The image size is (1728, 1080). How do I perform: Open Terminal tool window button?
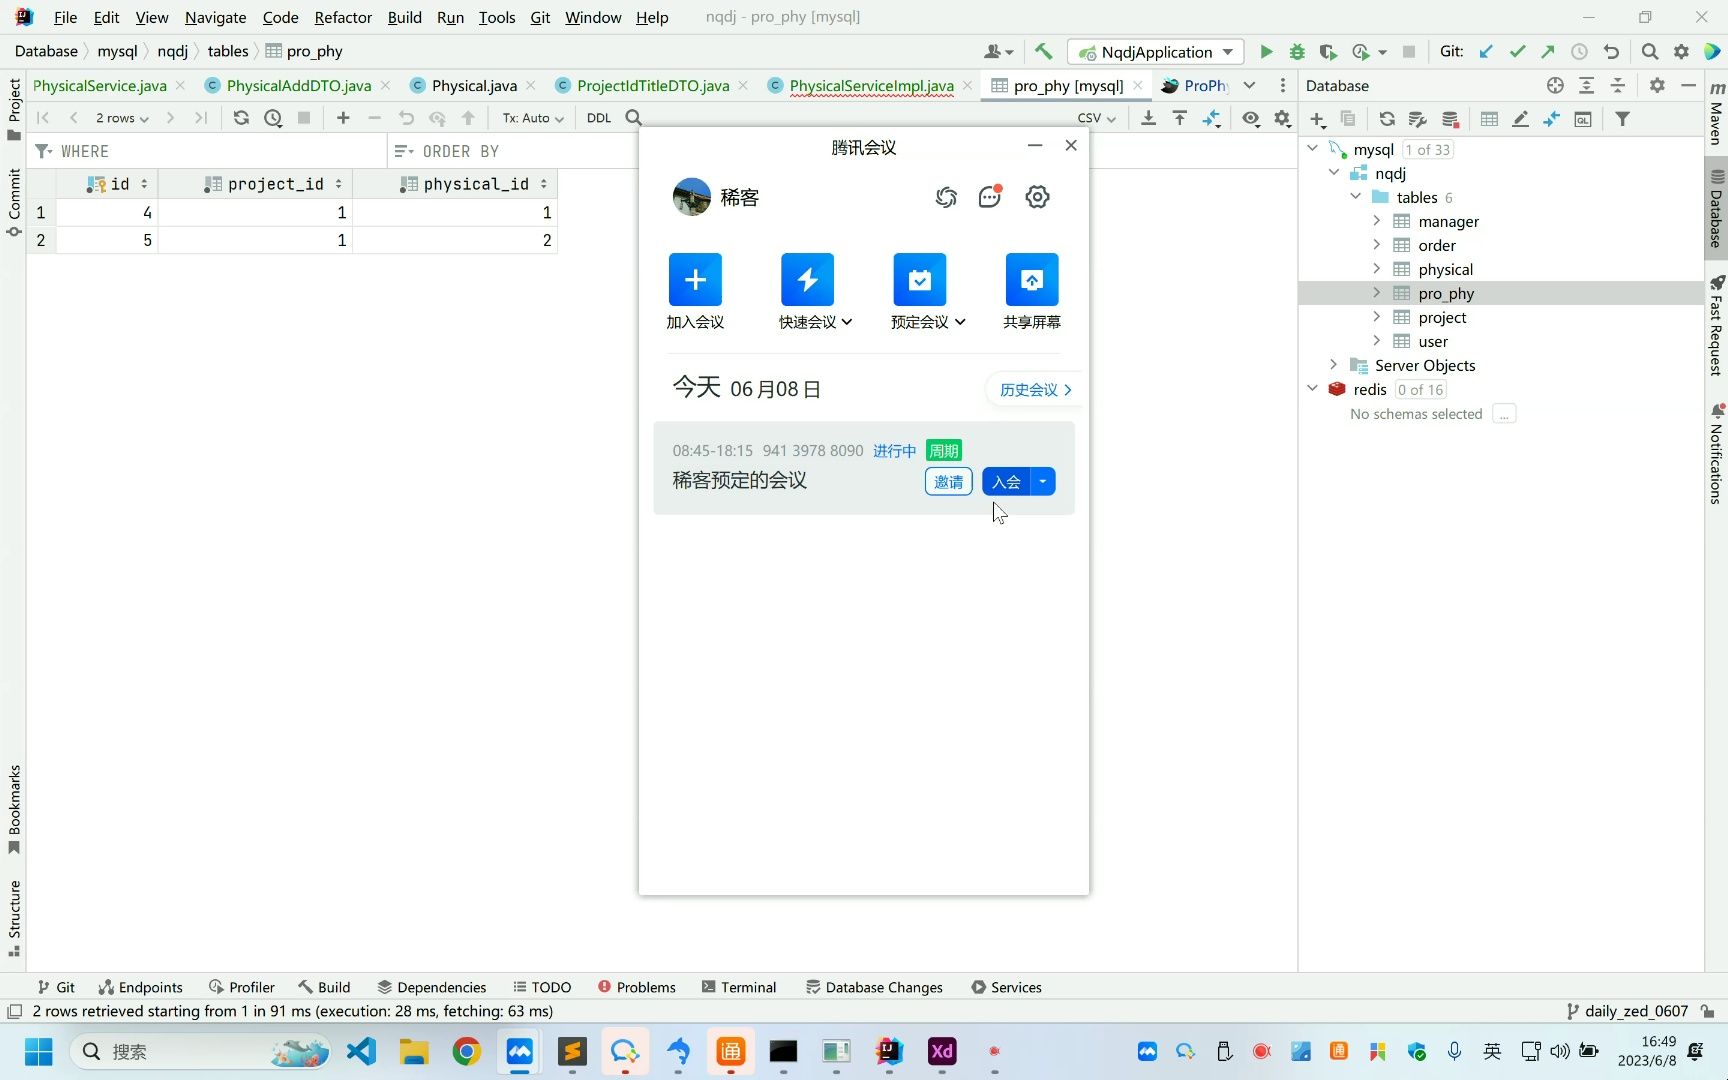pyautogui.click(x=739, y=987)
